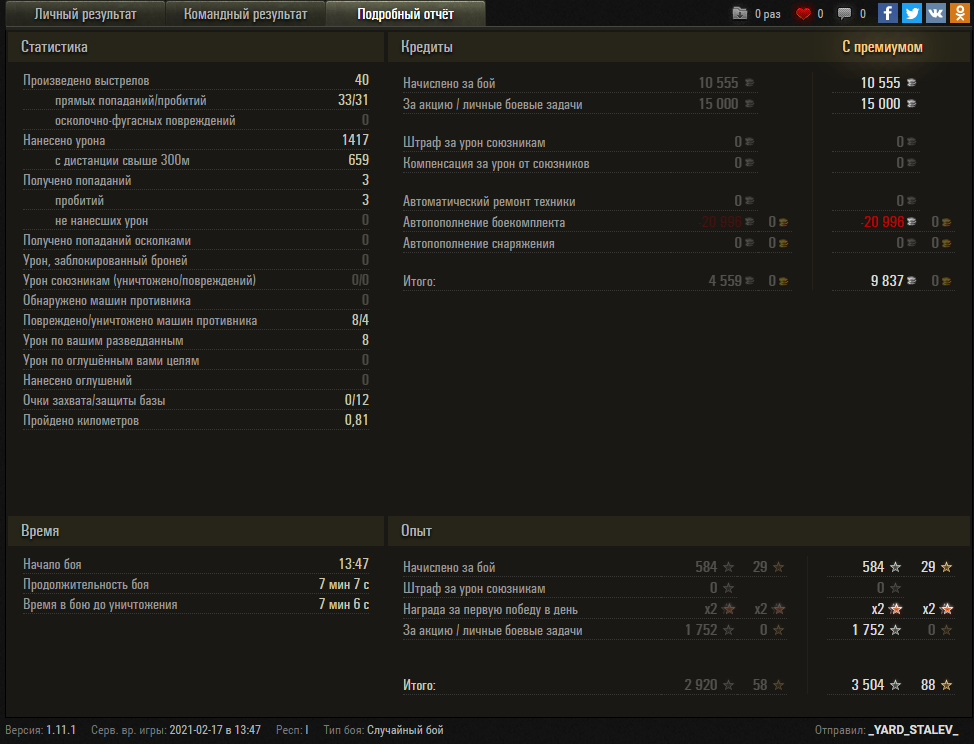Screen dimensions: 974x744
Task: Click the red heart likes icon
Action: (x=803, y=14)
